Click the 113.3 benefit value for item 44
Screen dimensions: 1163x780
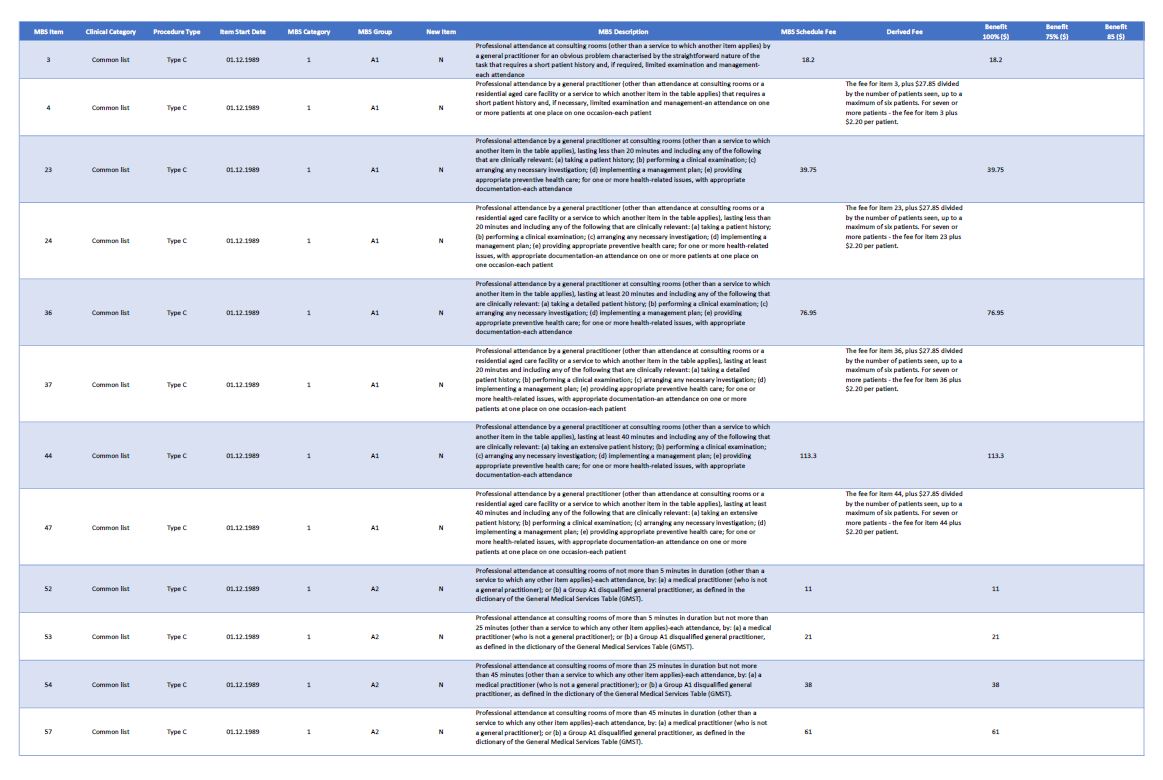(x=995, y=456)
